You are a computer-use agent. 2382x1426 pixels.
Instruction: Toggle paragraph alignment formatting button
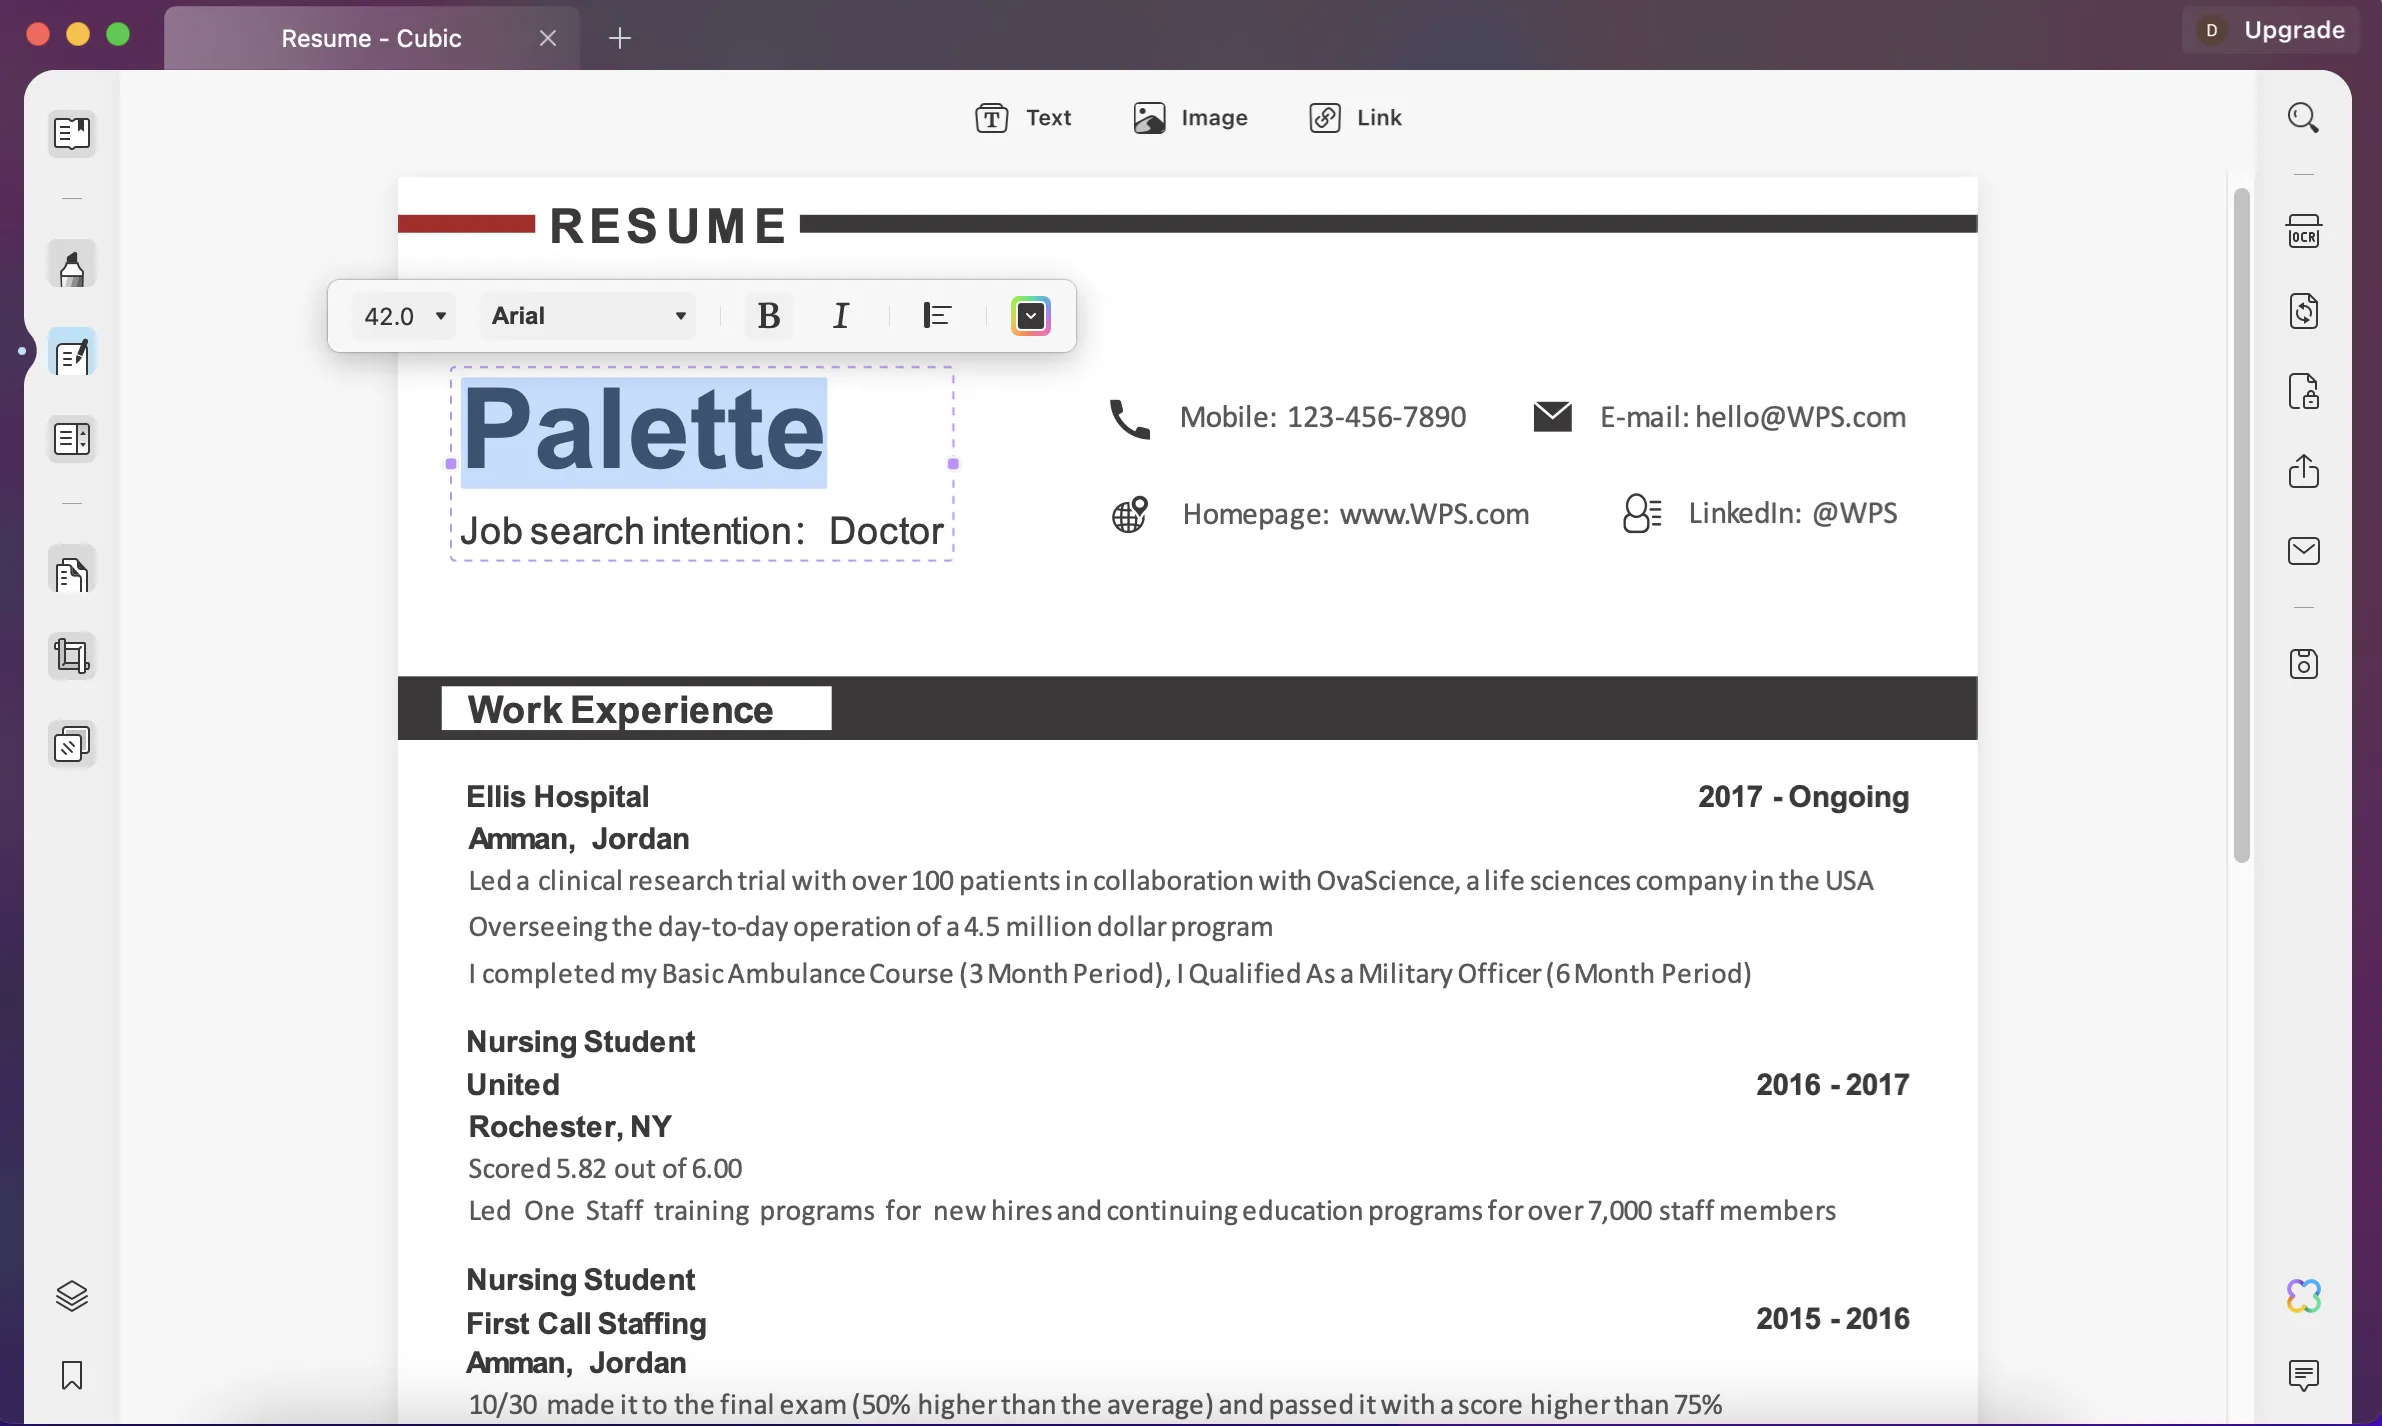click(x=935, y=314)
